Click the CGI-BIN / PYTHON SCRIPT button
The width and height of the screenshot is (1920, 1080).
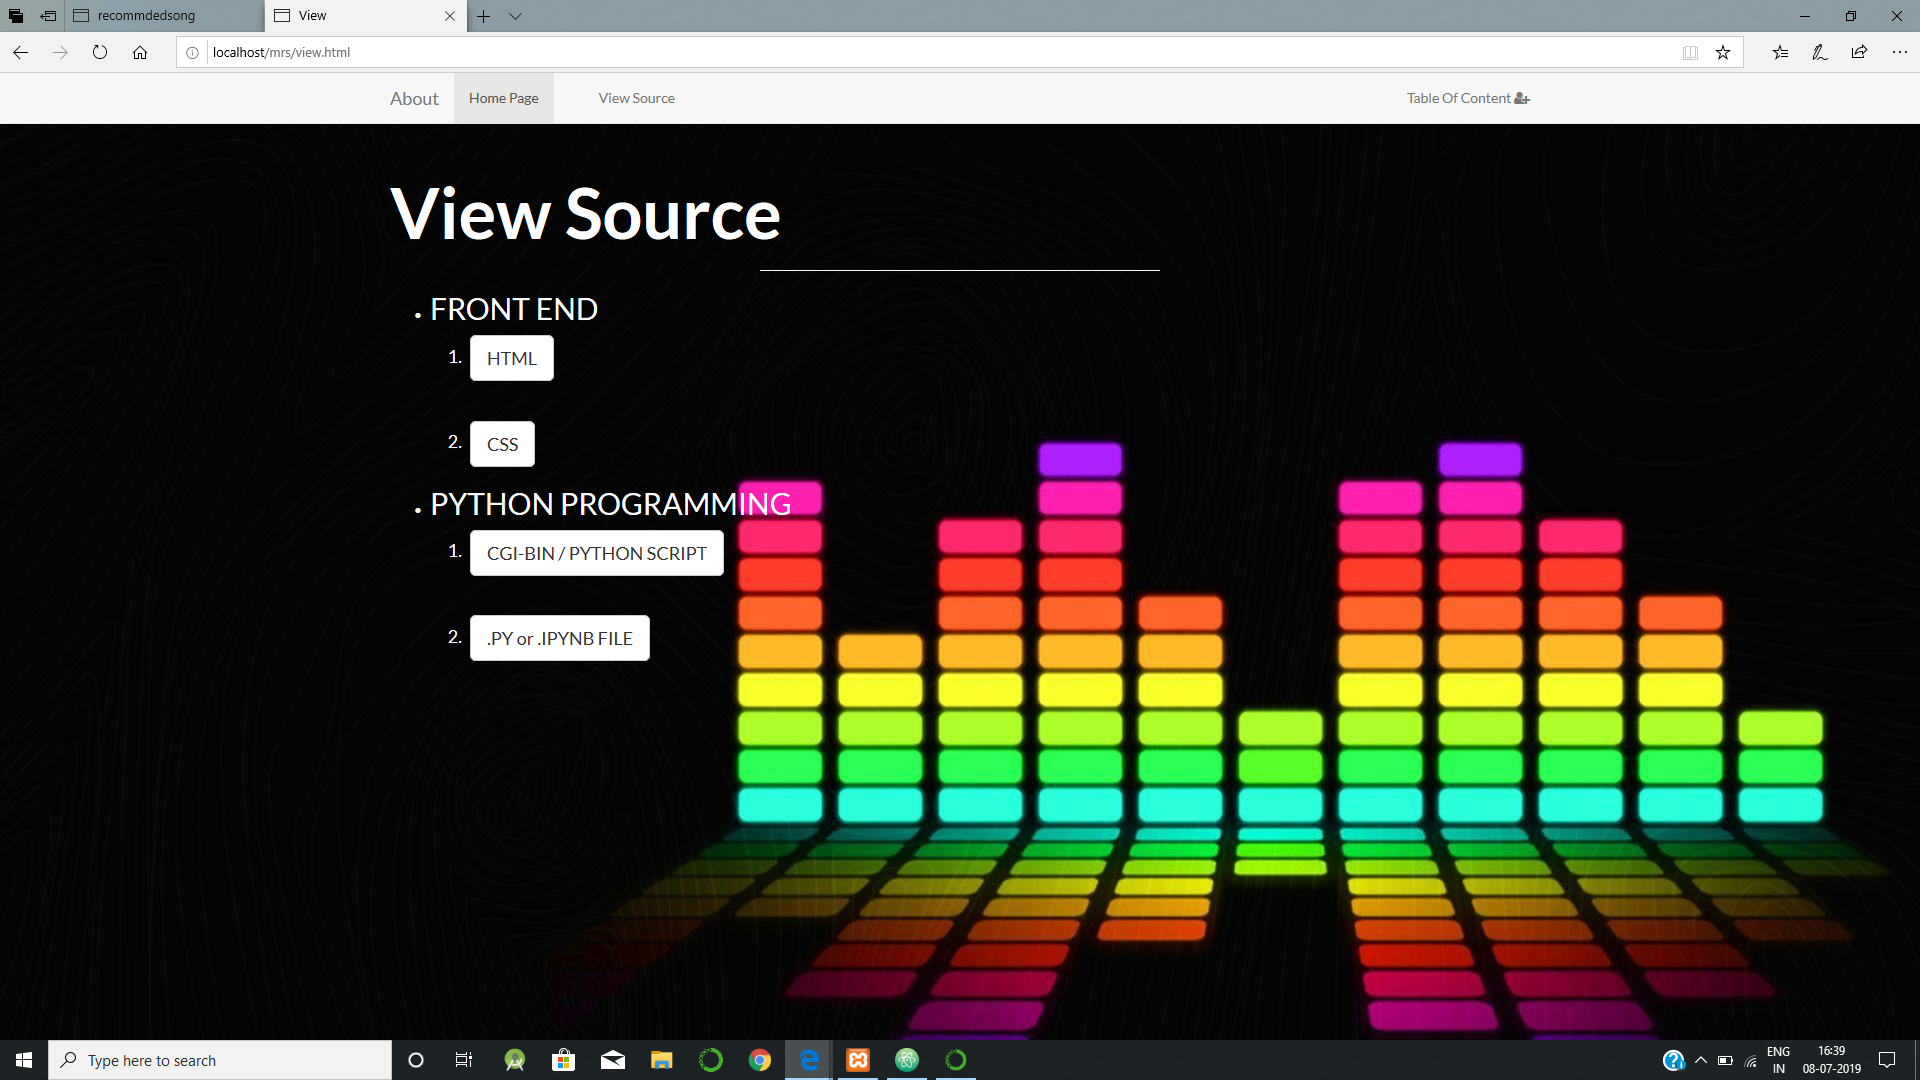coord(597,553)
